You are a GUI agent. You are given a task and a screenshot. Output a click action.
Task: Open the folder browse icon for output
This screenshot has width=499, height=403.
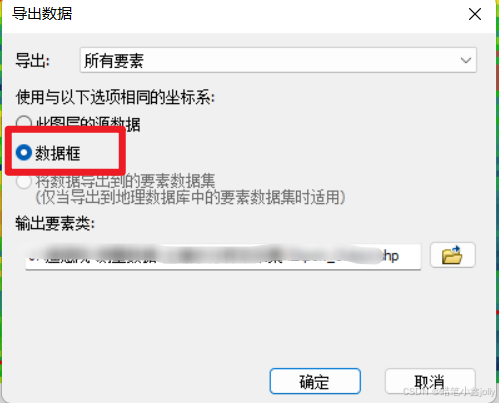click(453, 255)
